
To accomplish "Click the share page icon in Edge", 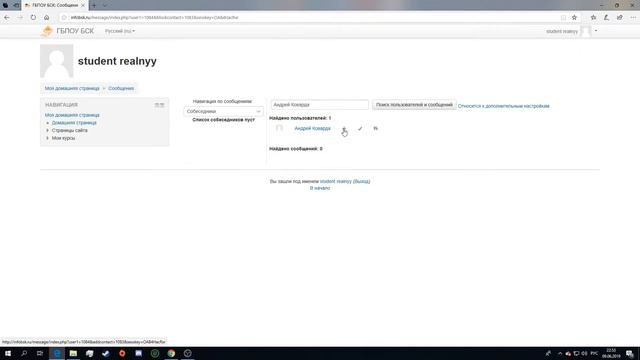I will pos(620,18).
